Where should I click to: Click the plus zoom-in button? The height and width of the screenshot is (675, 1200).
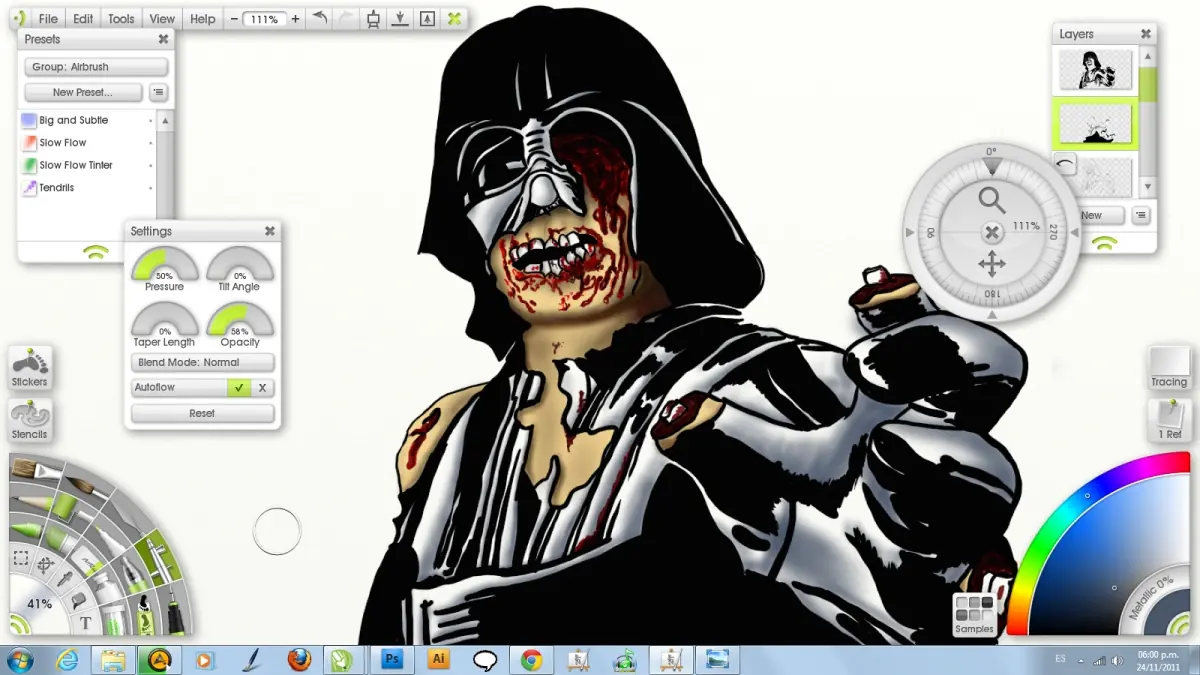(295, 19)
